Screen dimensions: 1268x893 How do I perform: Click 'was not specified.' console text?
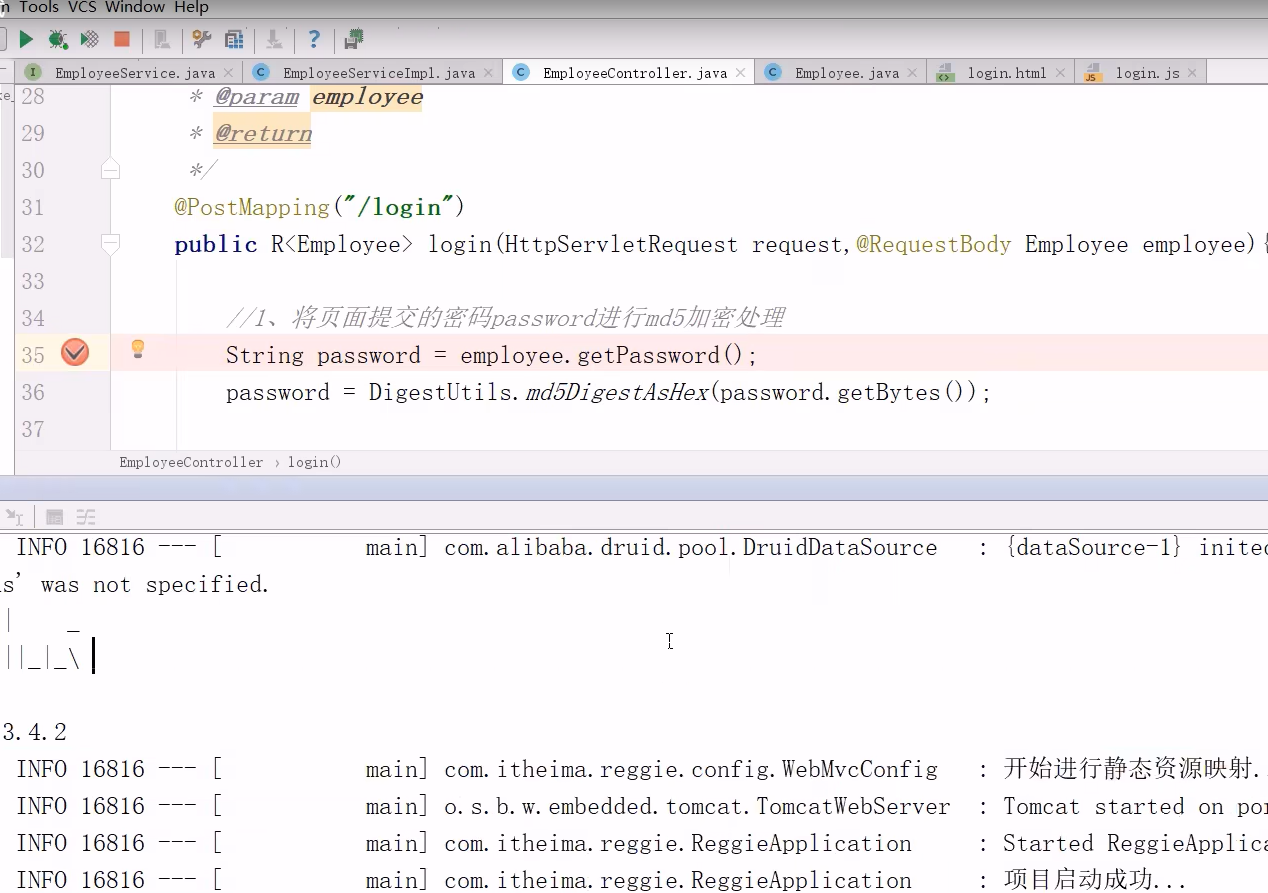[155, 584]
